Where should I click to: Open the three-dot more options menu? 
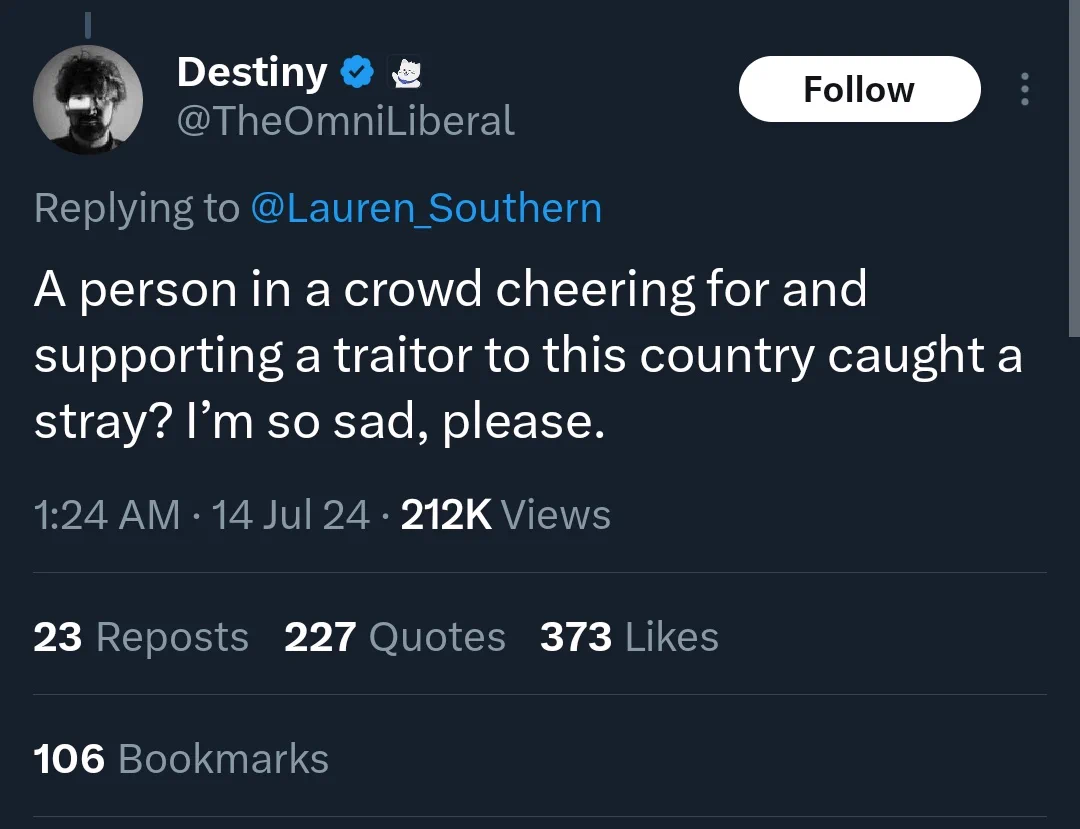point(1025,89)
